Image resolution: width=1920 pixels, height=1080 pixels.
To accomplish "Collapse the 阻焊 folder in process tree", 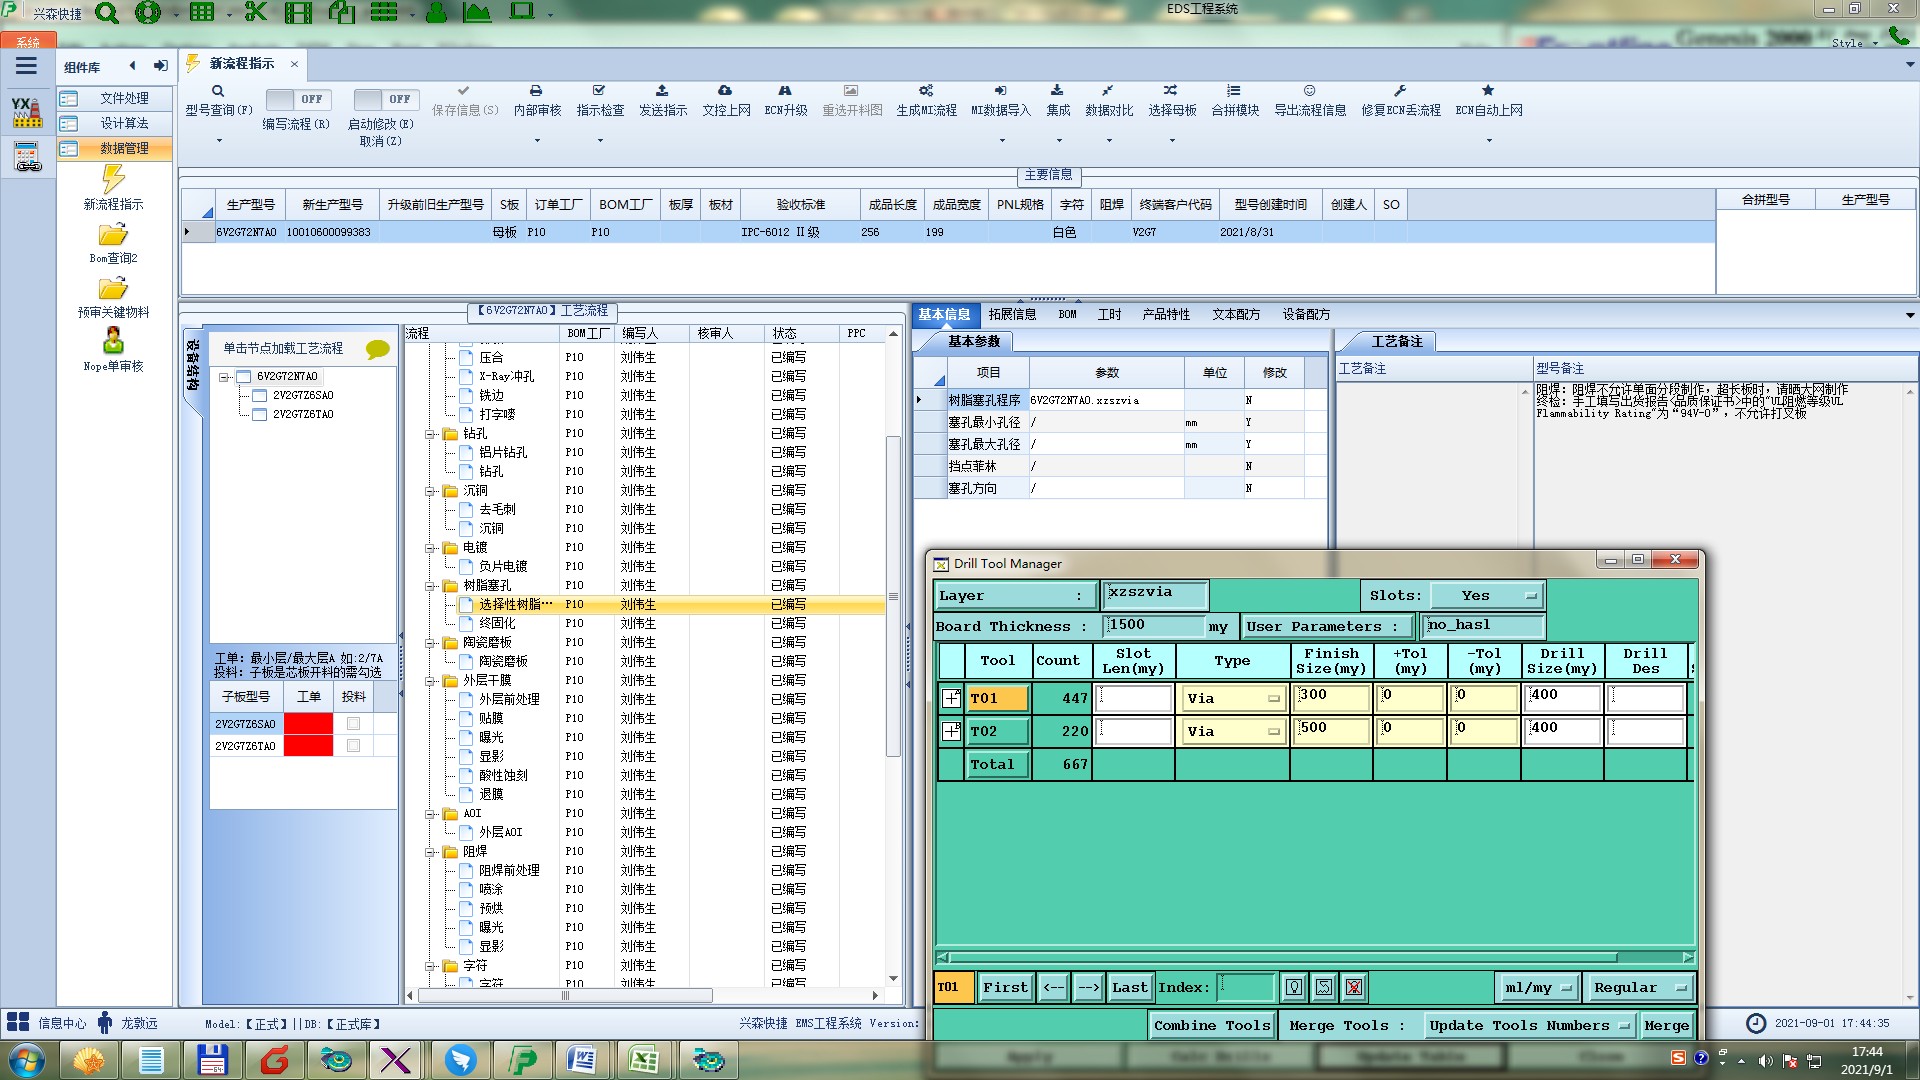I will [x=431, y=852].
